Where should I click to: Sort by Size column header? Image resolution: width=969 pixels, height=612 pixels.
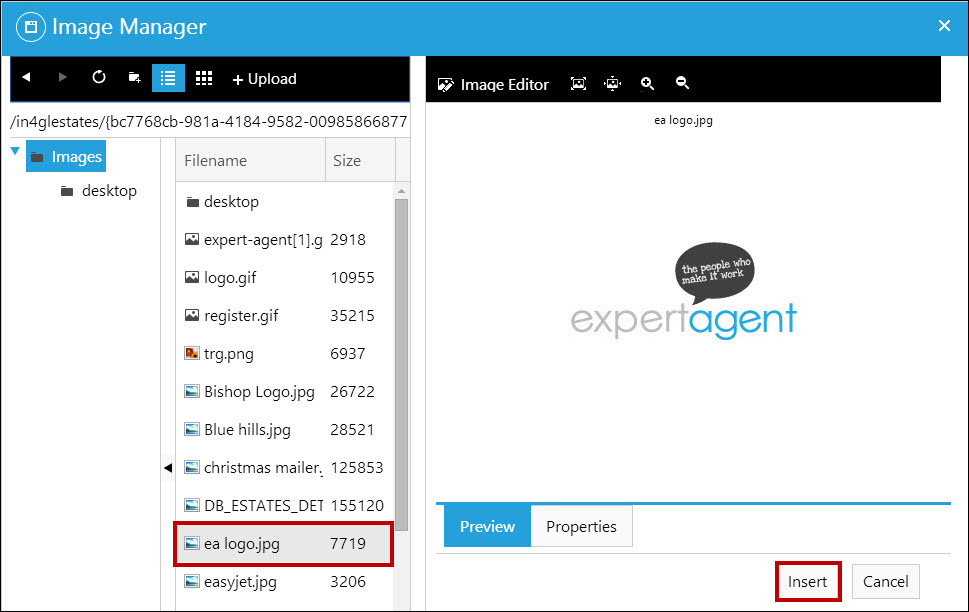click(360, 161)
